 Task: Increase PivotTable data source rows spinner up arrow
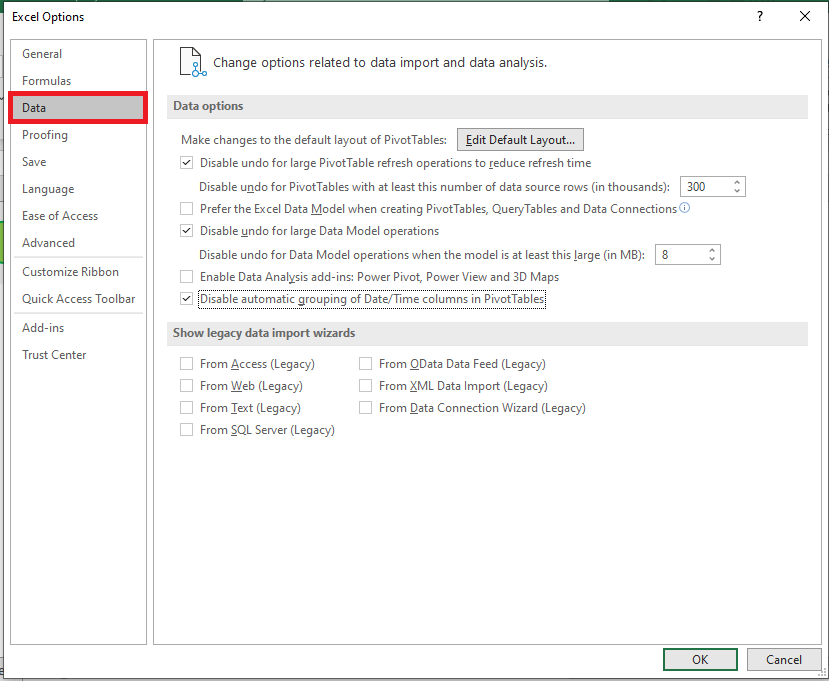click(737, 182)
